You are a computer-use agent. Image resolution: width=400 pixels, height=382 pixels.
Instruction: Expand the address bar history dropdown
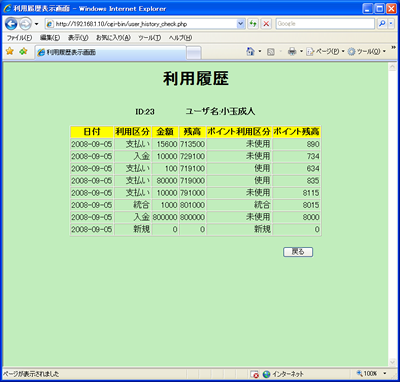pos(241,24)
